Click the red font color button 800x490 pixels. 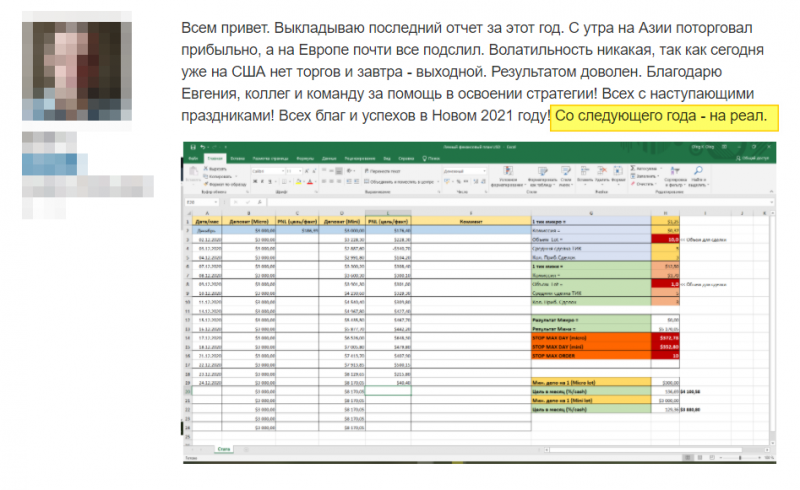click(309, 182)
